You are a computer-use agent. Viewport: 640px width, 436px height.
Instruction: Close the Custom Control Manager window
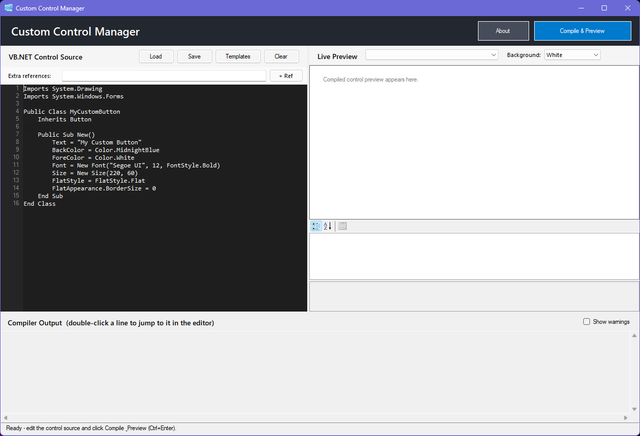coord(627,8)
